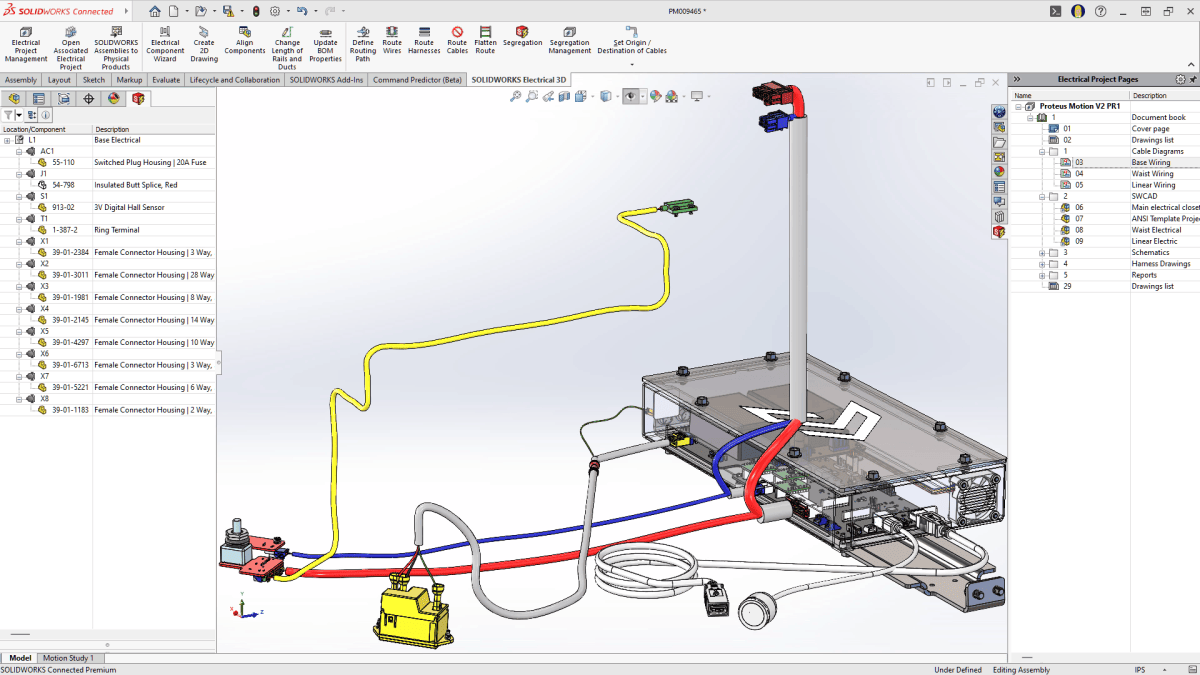
Task: Pin the Electrical Project Pages panel
Action: pos(1192,79)
